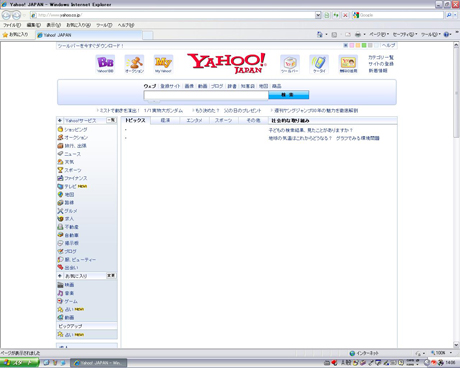Screen dimensions: 460x368
Task: Click the ニュース icon in the service list
Action: click(x=60, y=154)
